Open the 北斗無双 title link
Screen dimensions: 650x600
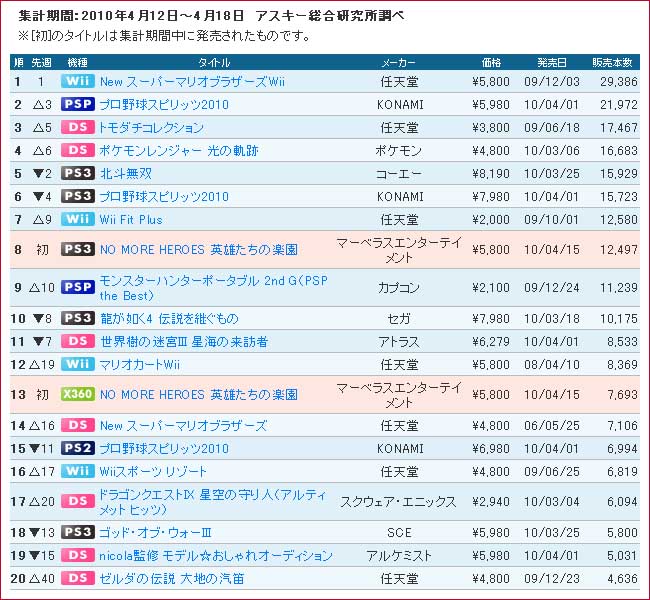tap(126, 173)
